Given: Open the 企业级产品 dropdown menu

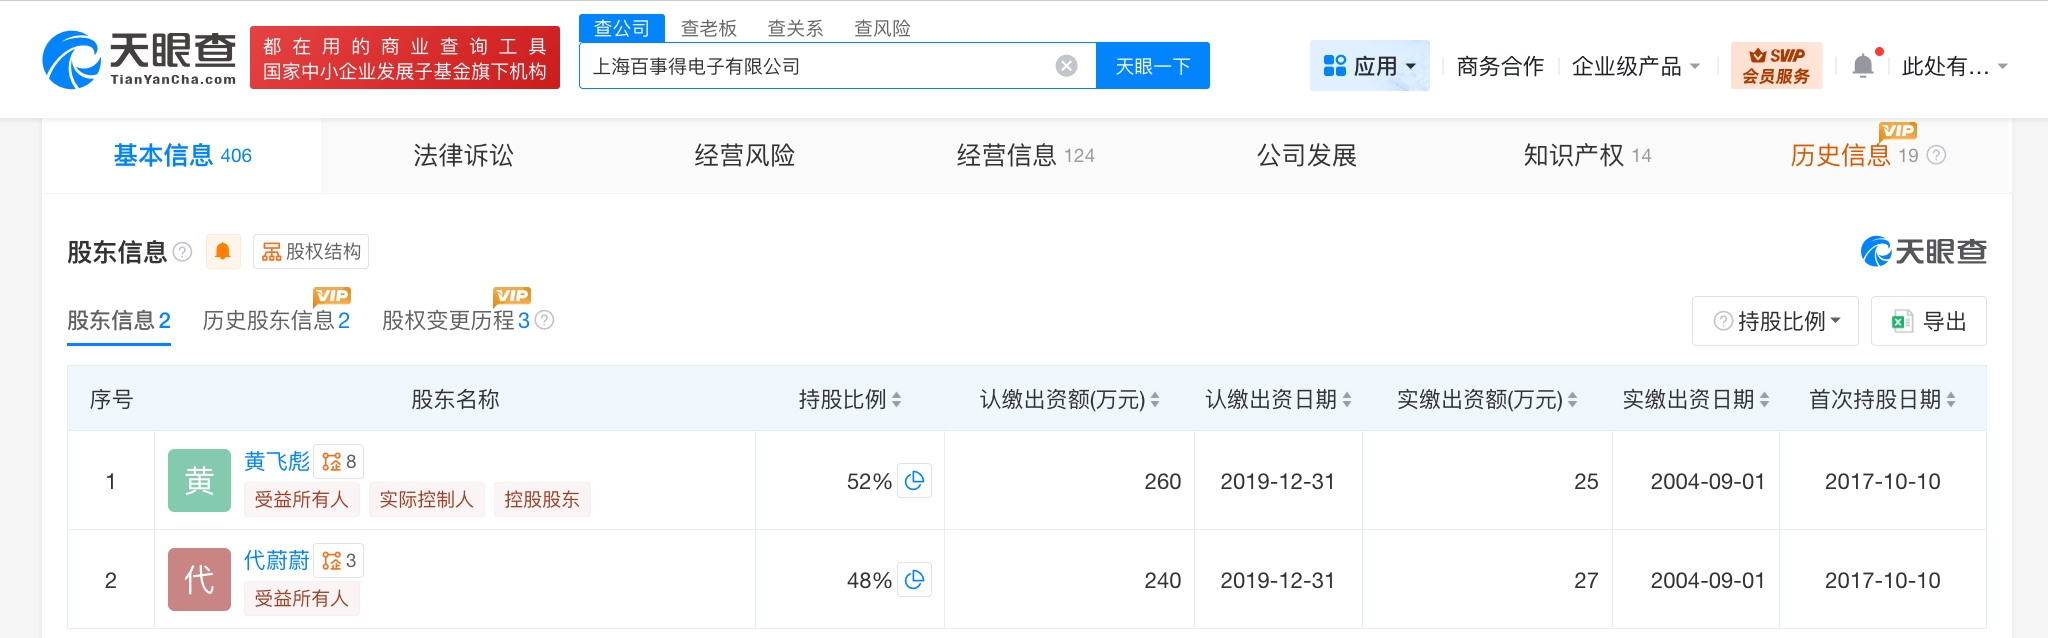Looking at the screenshot, I should [x=1635, y=66].
